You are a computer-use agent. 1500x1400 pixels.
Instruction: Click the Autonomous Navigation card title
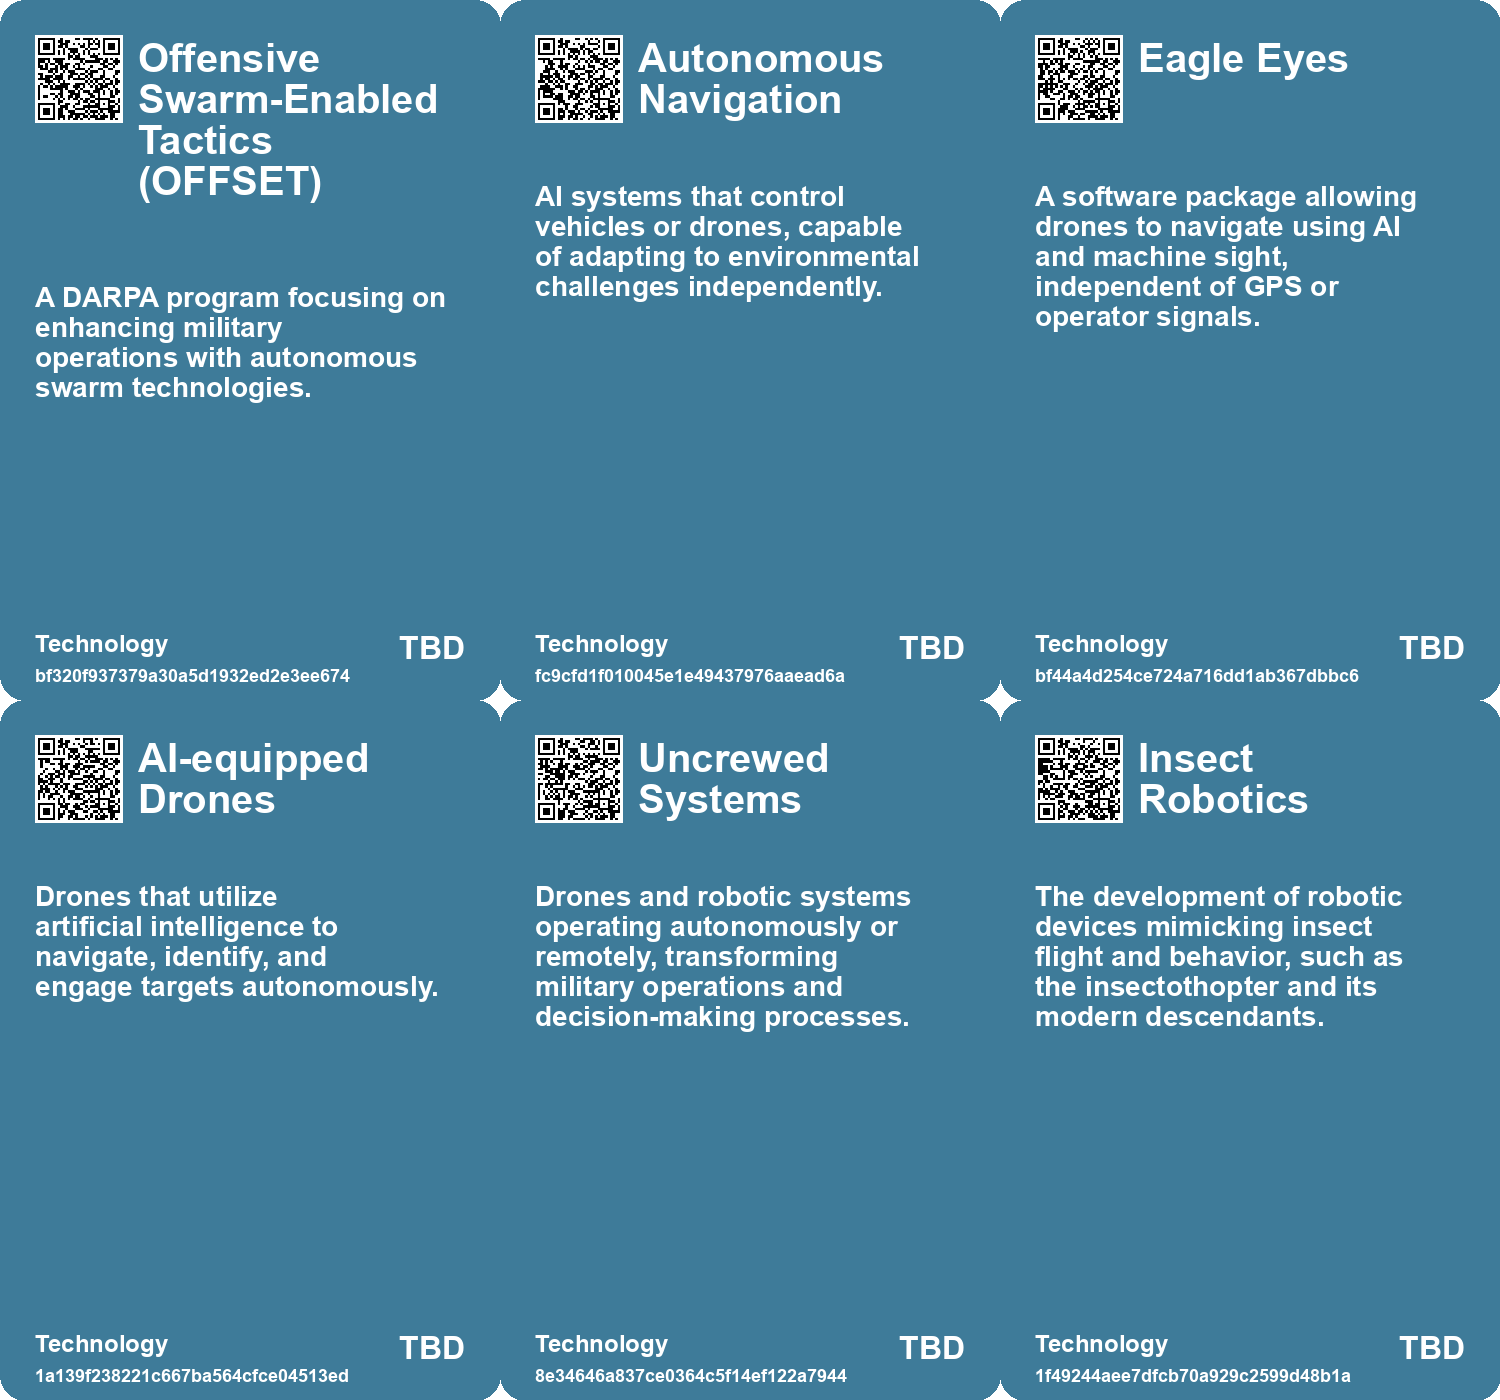coord(760,79)
